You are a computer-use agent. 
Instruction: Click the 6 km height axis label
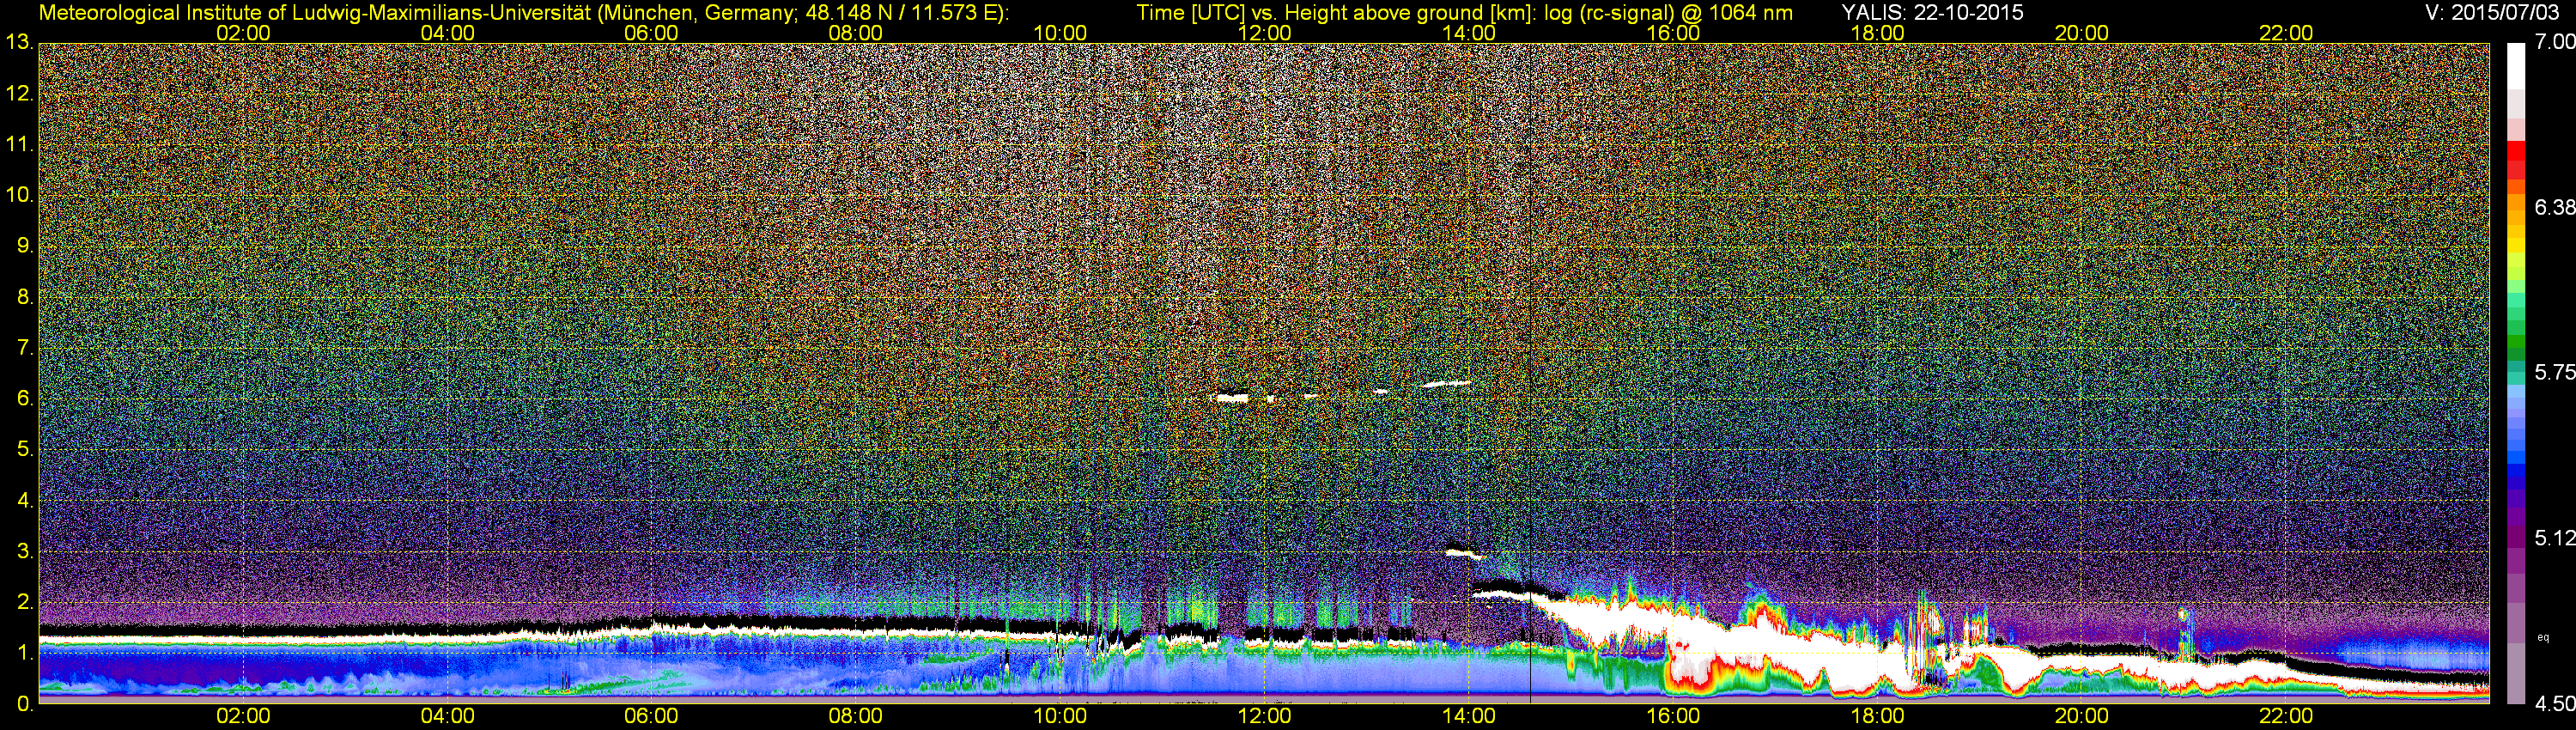click(24, 399)
